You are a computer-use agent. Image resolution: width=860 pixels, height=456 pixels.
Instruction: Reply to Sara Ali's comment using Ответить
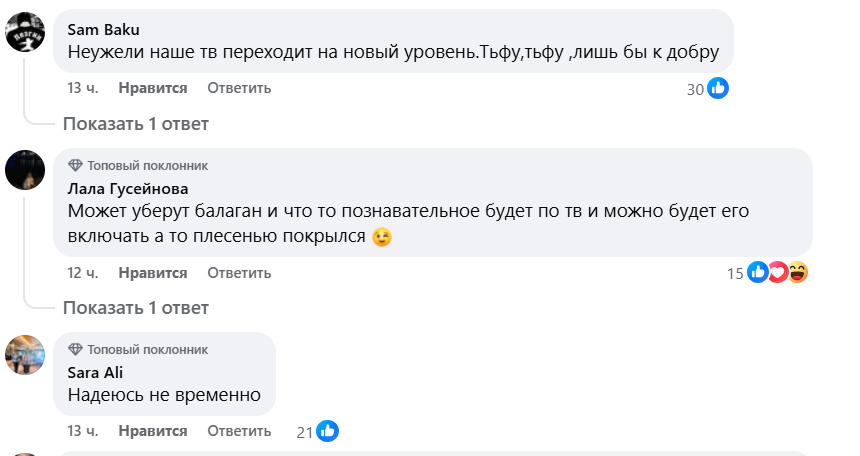coord(239,431)
